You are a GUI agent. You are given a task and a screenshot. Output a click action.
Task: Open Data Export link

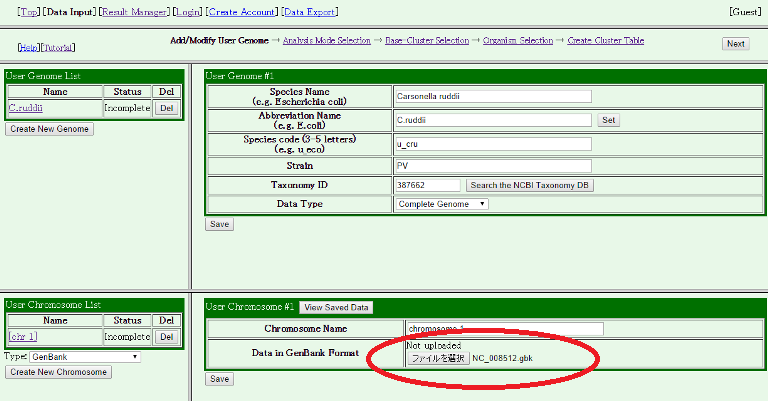click(309, 12)
